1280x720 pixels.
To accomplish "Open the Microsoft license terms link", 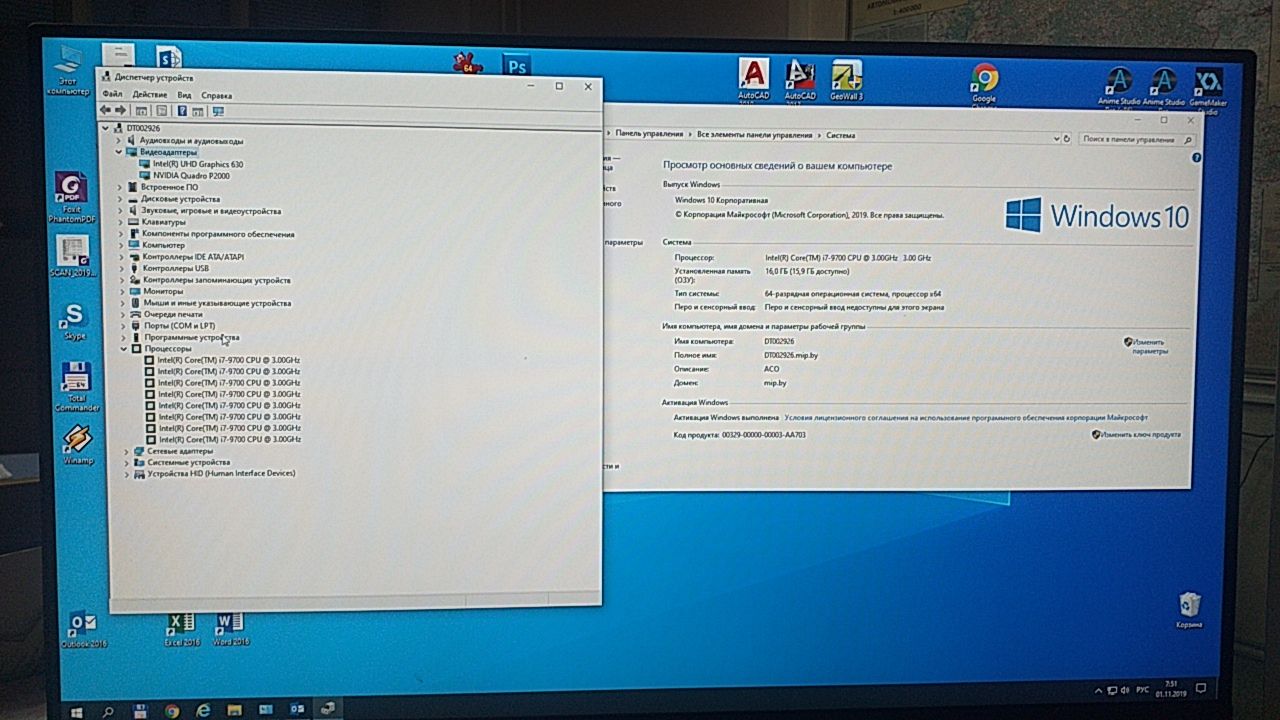I will coord(966,418).
